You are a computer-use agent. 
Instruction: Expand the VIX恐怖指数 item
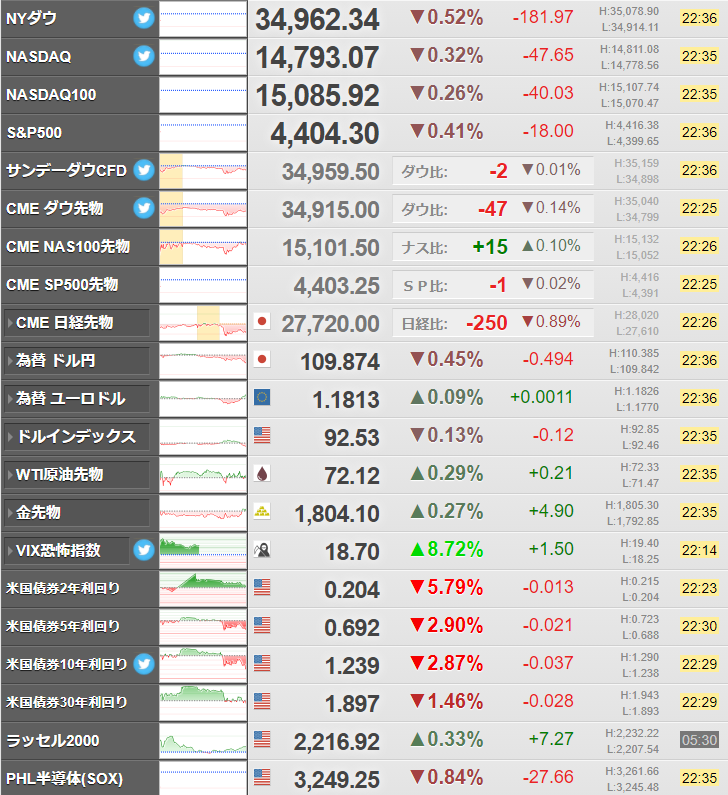click(67, 551)
